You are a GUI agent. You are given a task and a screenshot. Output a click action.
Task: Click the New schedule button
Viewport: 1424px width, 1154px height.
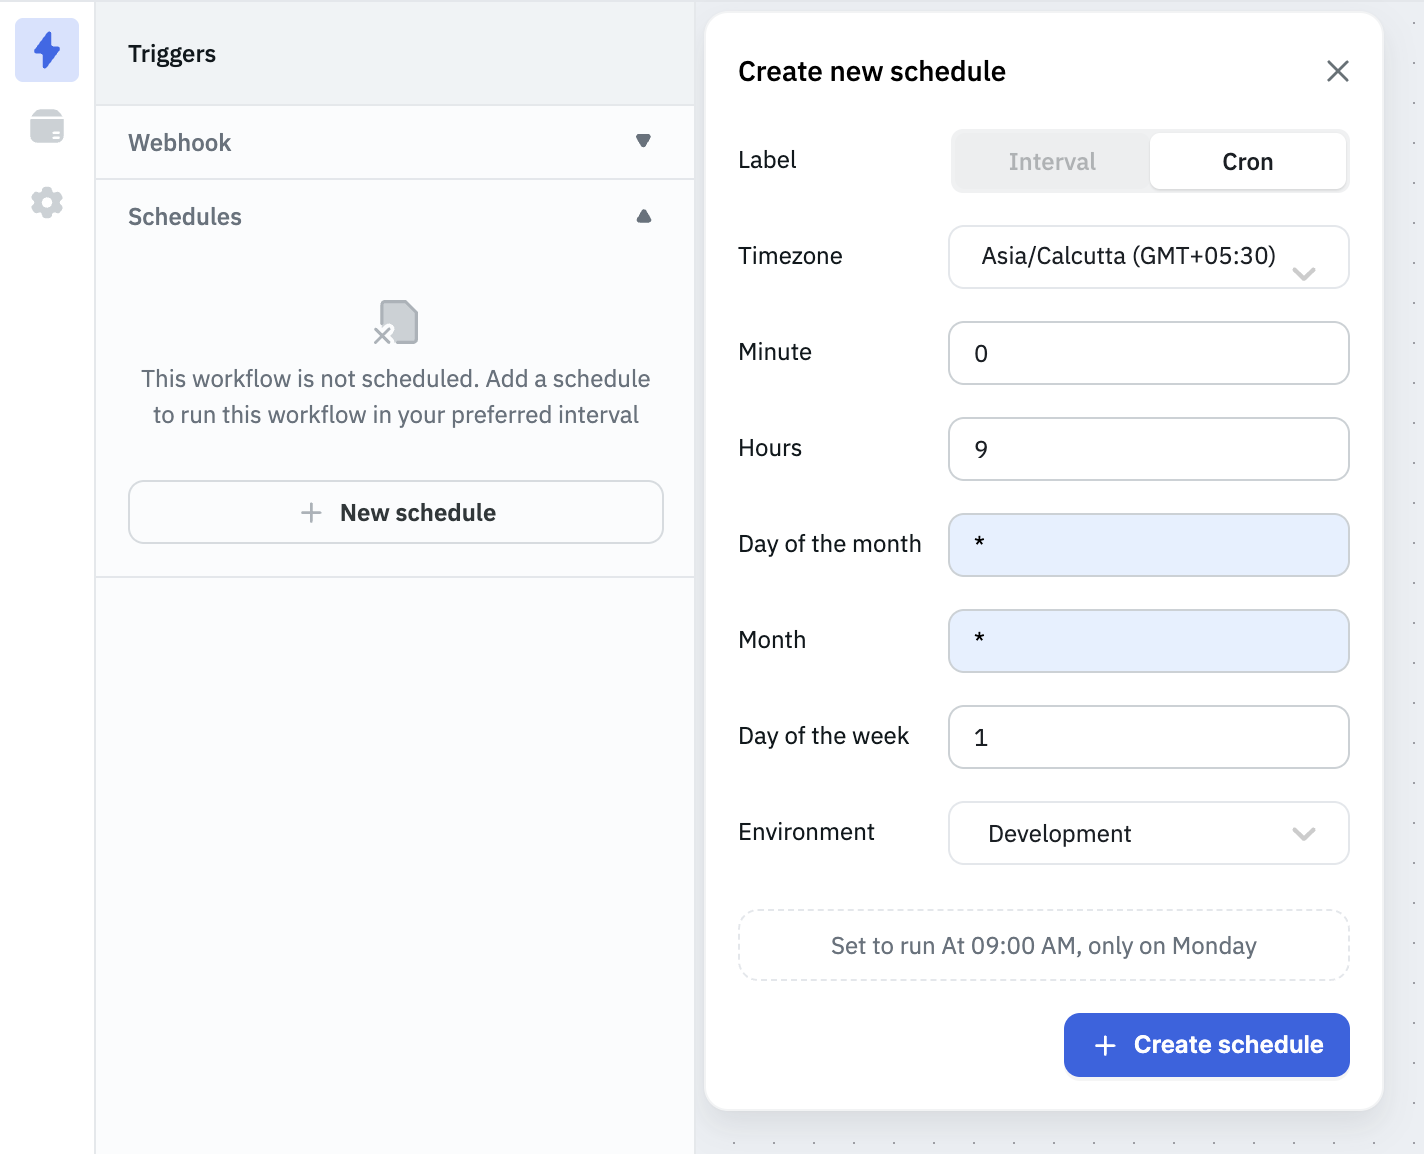(x=395, y=512)
